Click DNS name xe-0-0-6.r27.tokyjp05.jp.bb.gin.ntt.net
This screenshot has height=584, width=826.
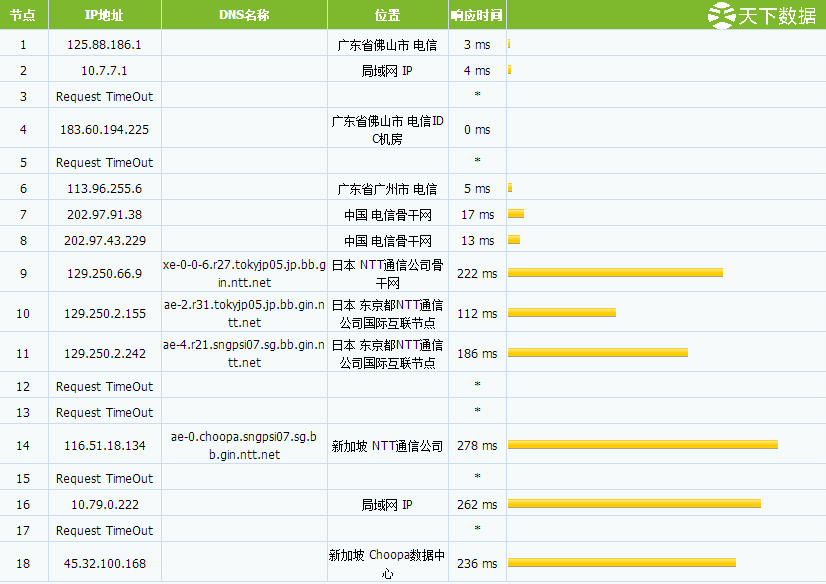pyautogui.click(x=243, y=273)
